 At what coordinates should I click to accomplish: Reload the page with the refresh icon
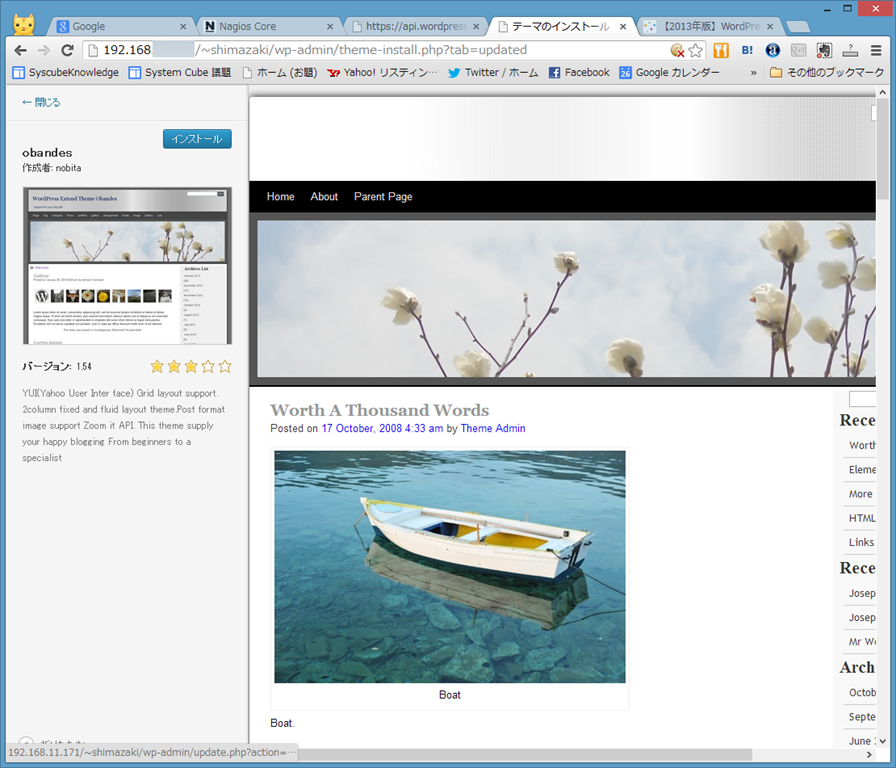click(67, 50)
